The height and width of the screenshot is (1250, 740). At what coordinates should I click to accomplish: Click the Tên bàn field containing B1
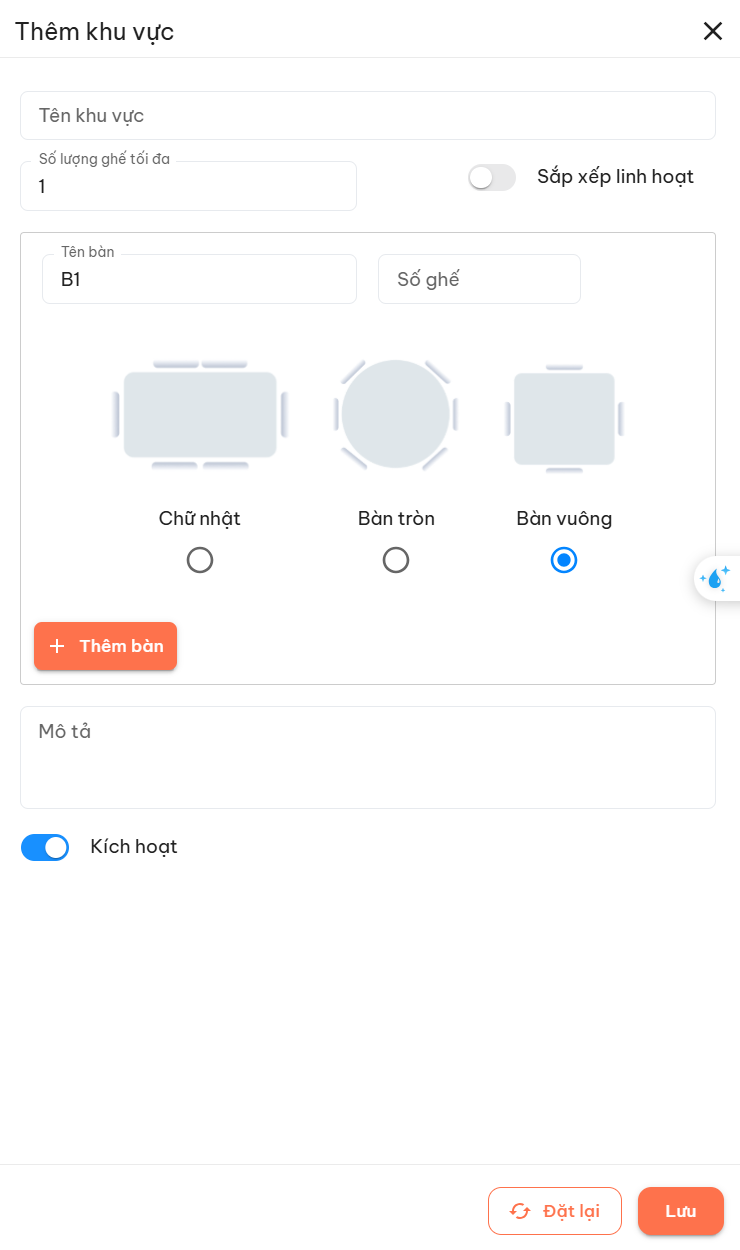[199, 280]
